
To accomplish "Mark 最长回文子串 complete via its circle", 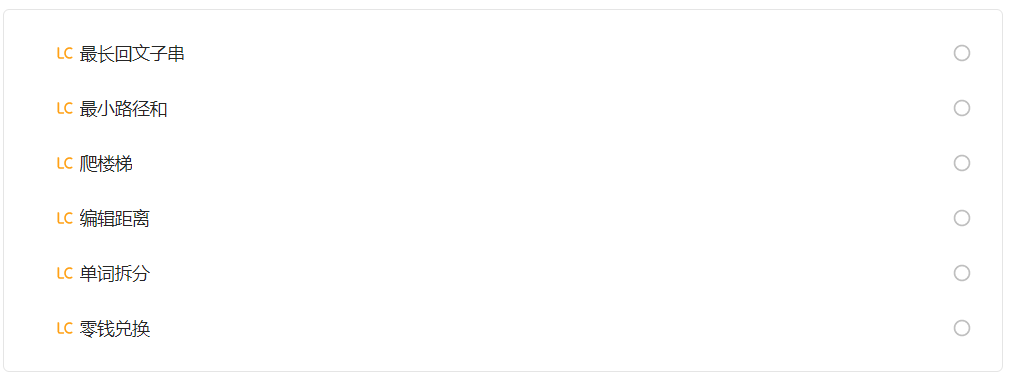I will point(962,53).
